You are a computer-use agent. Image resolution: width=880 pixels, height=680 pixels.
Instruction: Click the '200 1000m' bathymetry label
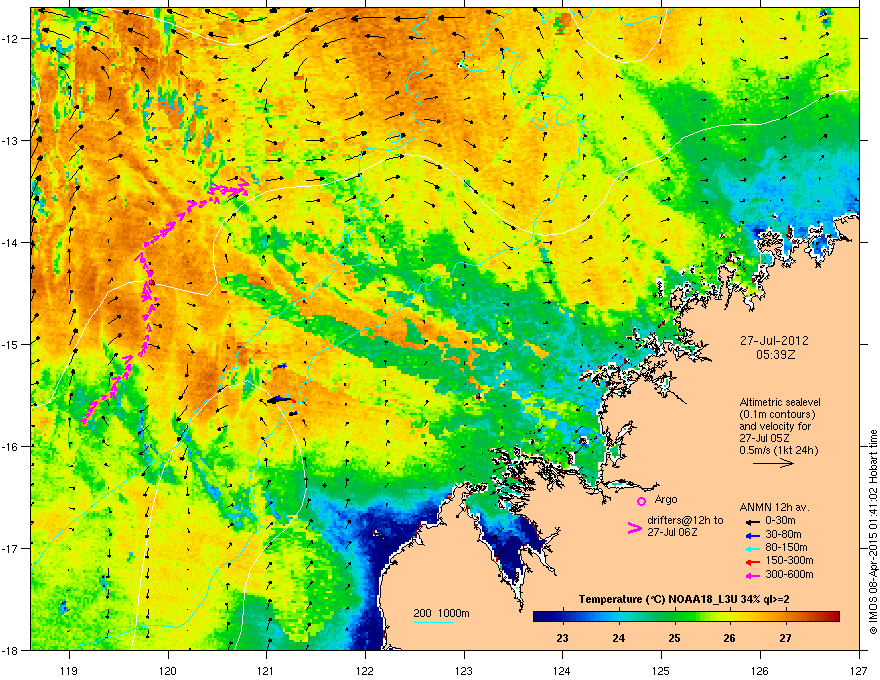[441, 613]
